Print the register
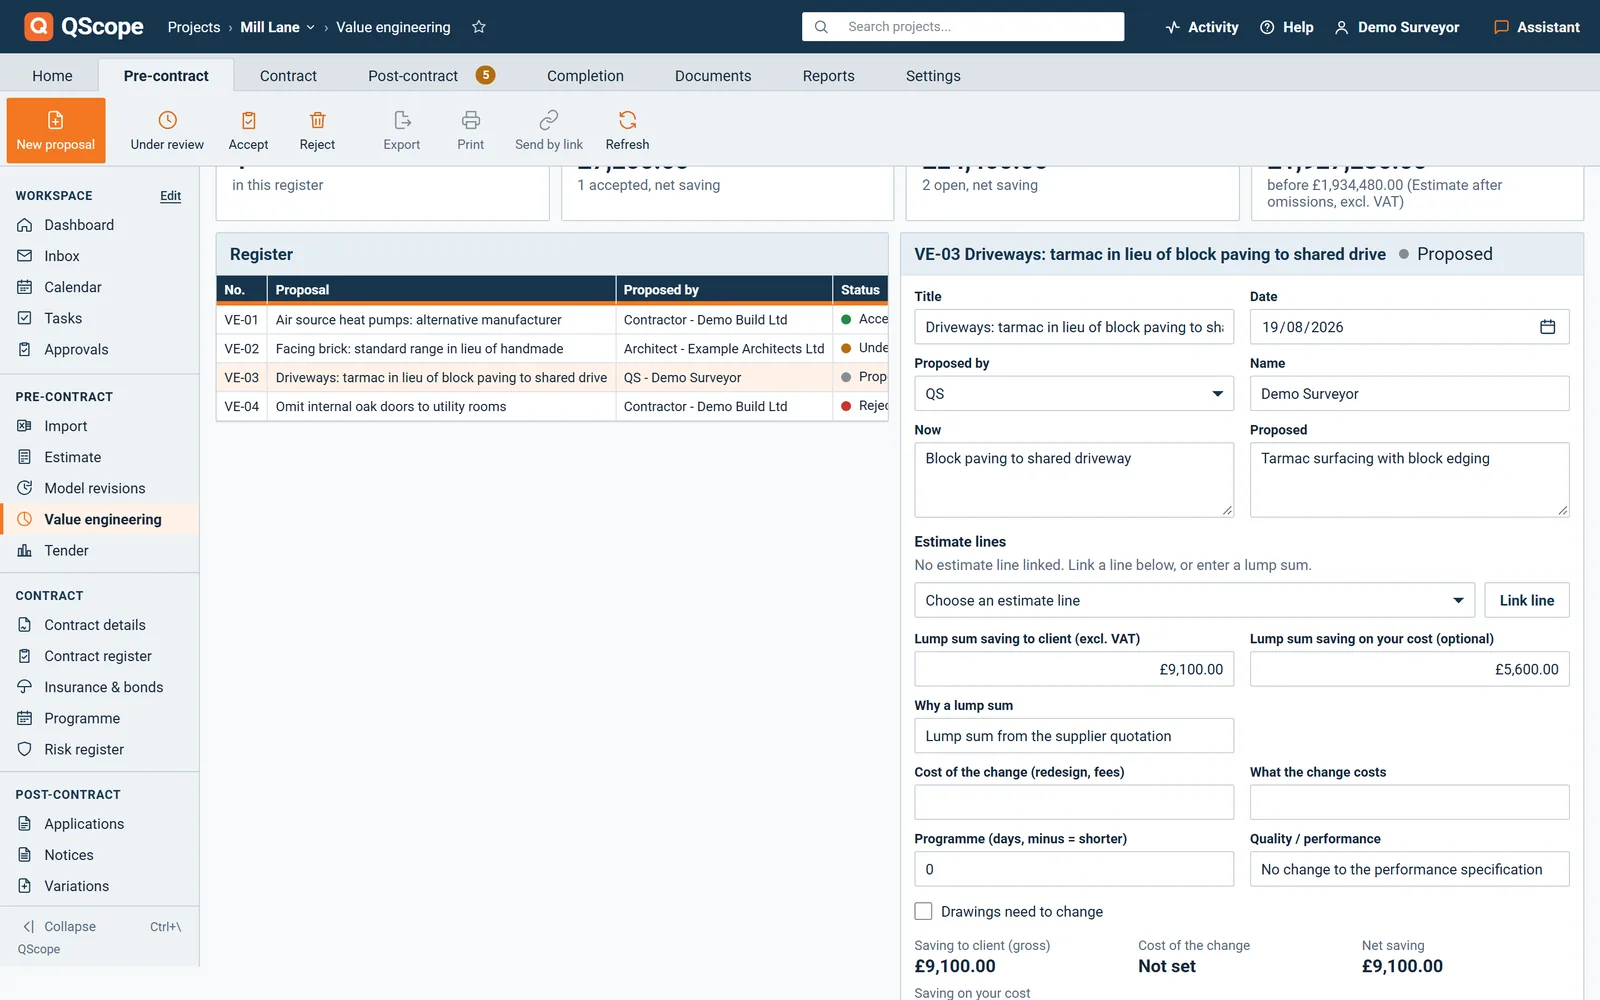 tap(470, 130)
